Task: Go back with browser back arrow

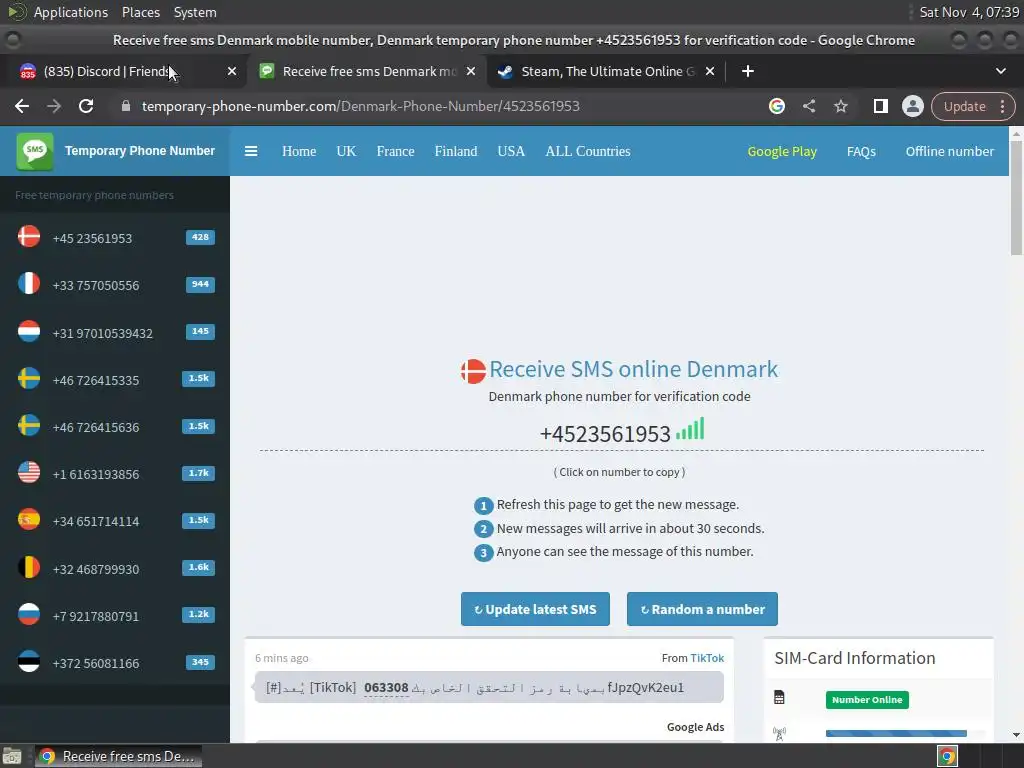Action: 22,106
